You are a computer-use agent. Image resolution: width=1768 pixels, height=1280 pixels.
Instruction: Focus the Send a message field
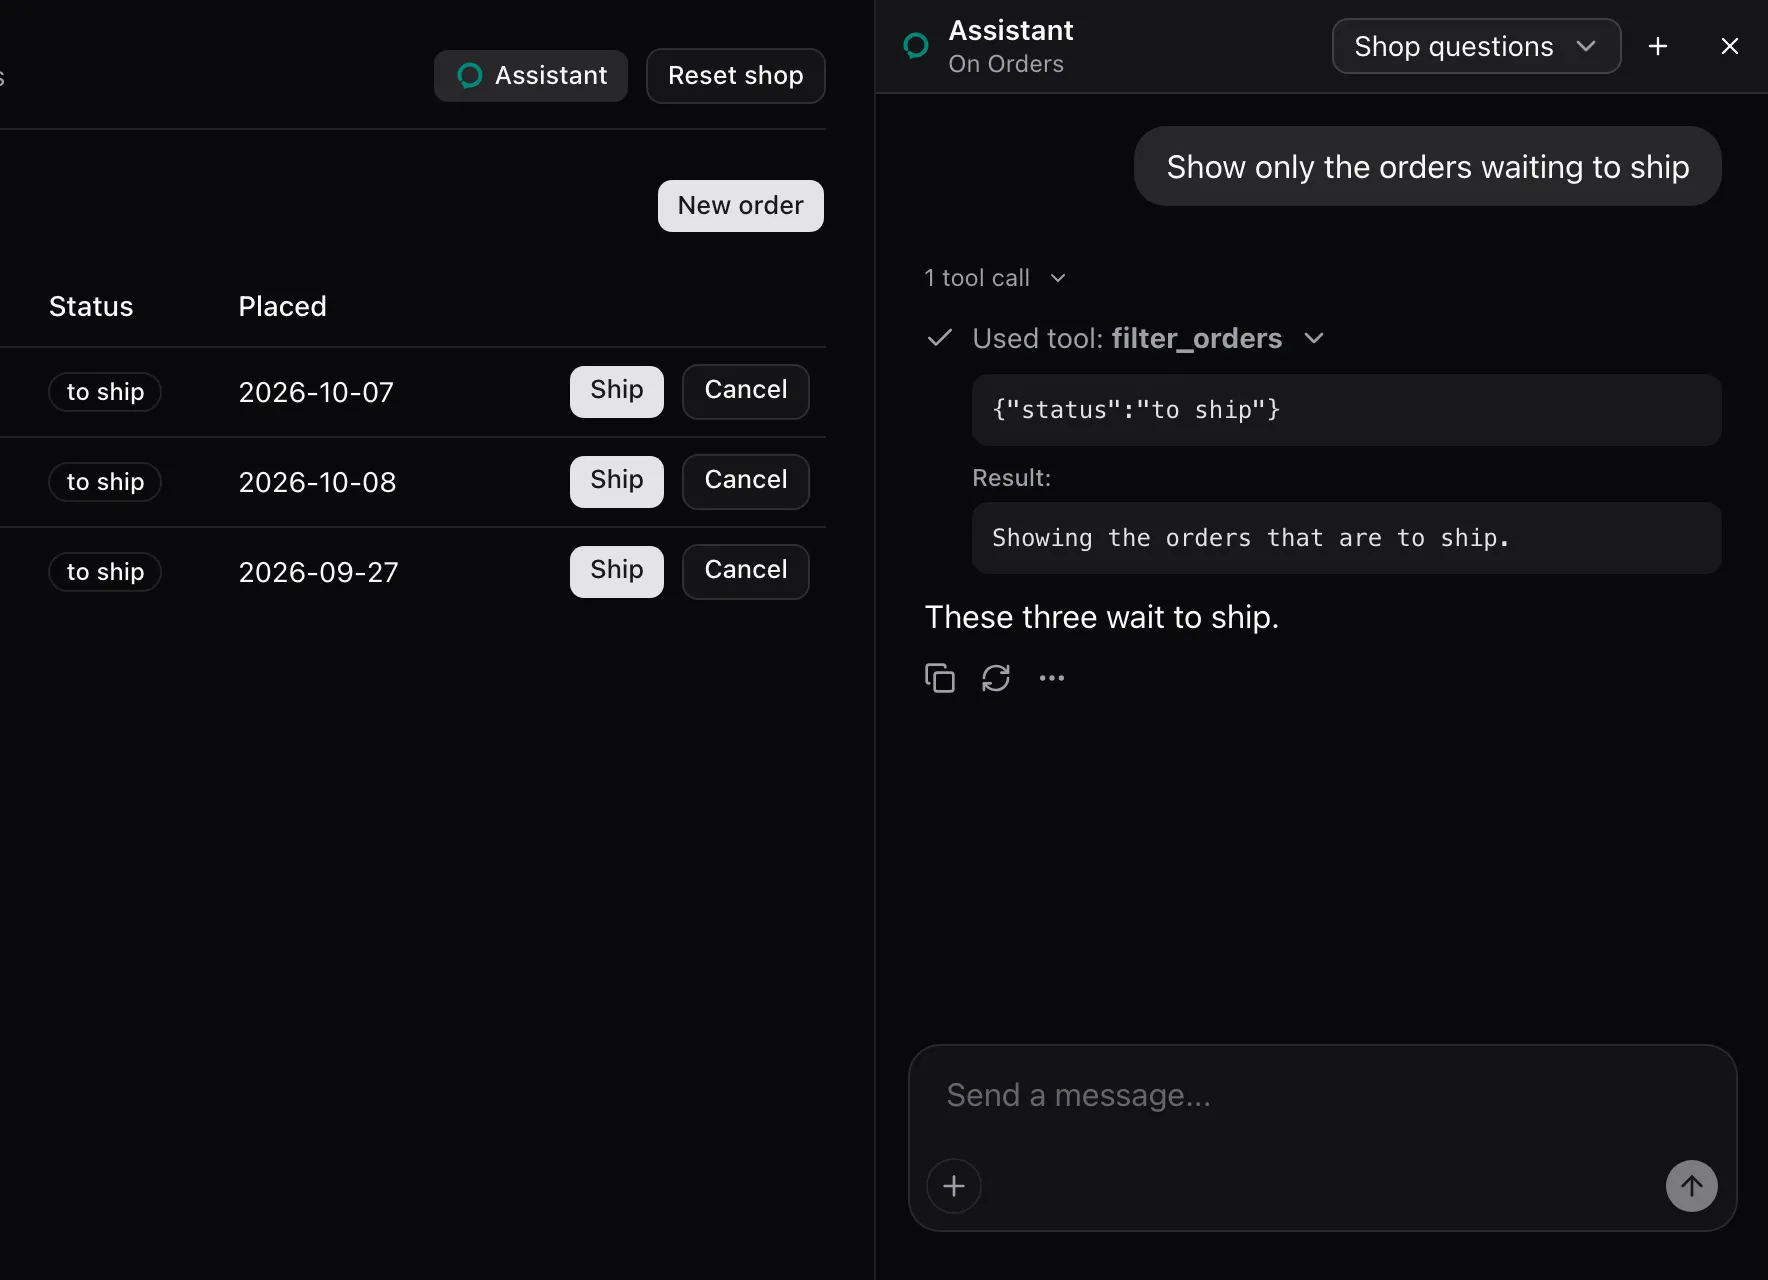click(1322, 1096)
